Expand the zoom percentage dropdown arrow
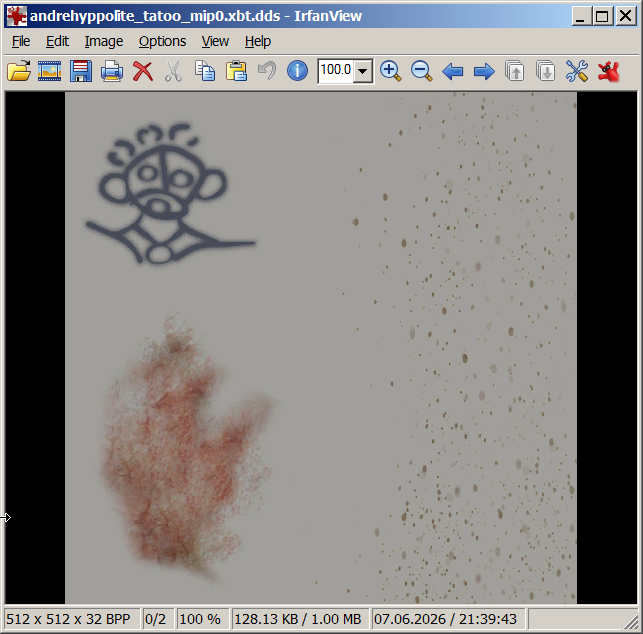 [363, 71]
